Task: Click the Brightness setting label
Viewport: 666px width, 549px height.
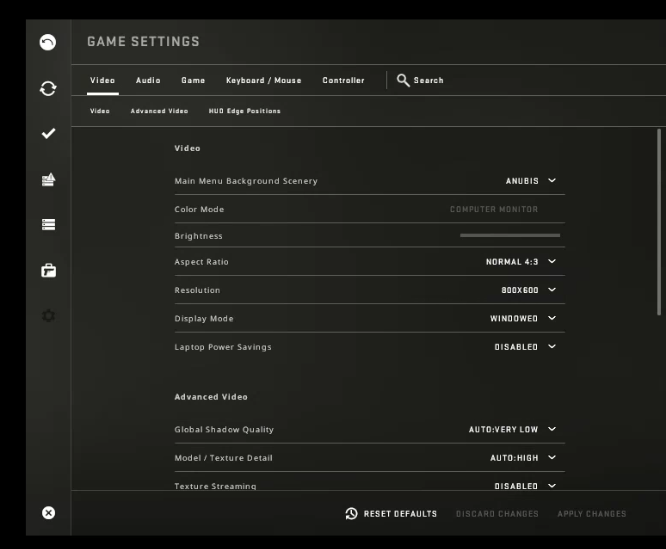Action: [198, 236]
